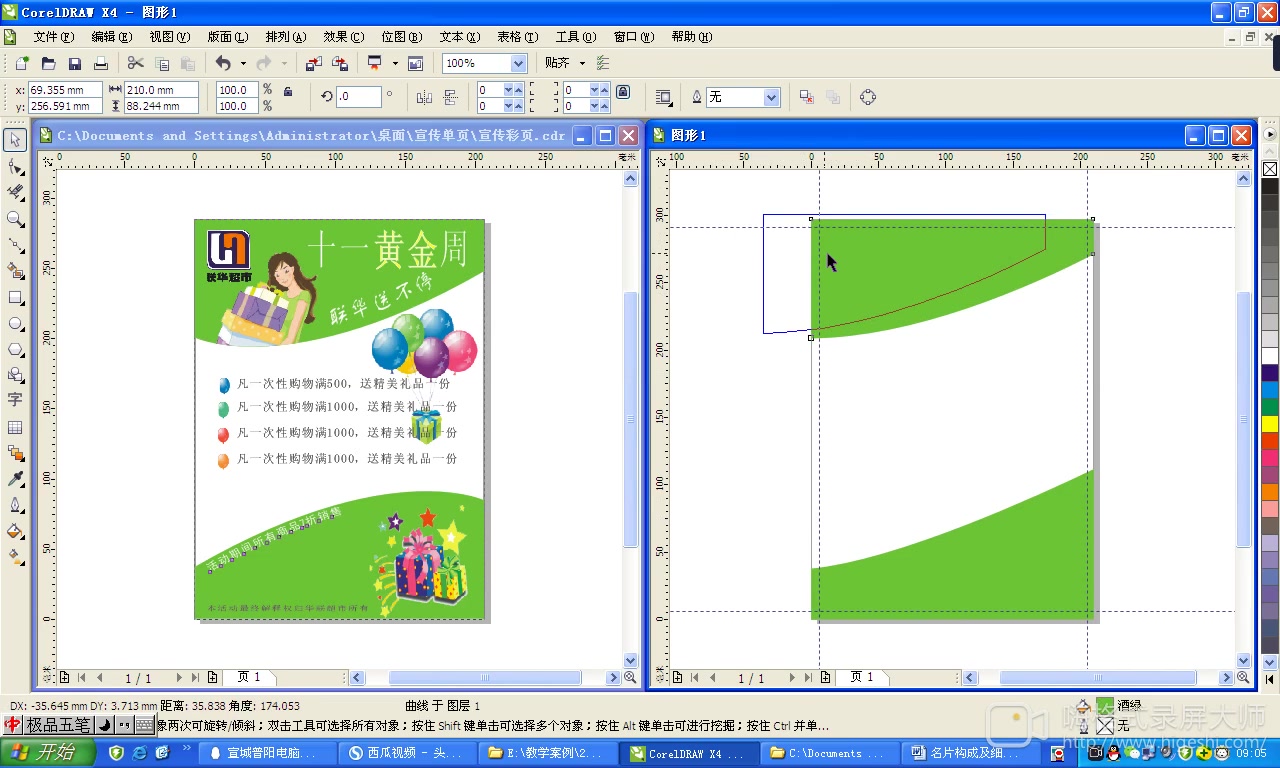Select the Smart Fill tool
Image resolution: width=1280 pixels, height=768 pixels.
pyautogui.click(x=15, y=270)
